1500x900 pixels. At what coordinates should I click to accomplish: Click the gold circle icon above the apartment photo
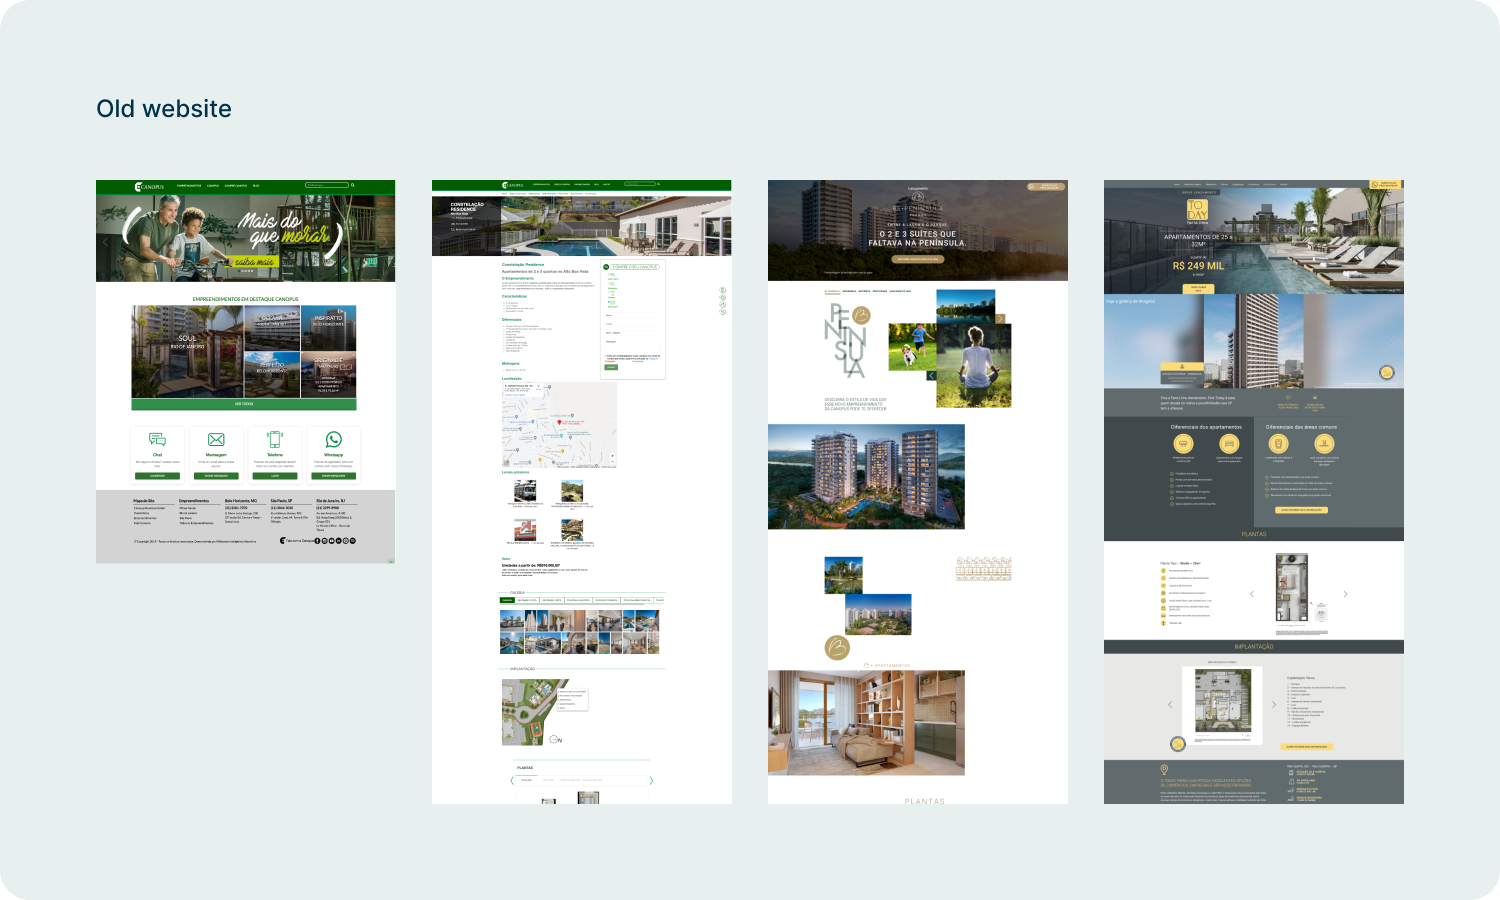click(837, 648)
